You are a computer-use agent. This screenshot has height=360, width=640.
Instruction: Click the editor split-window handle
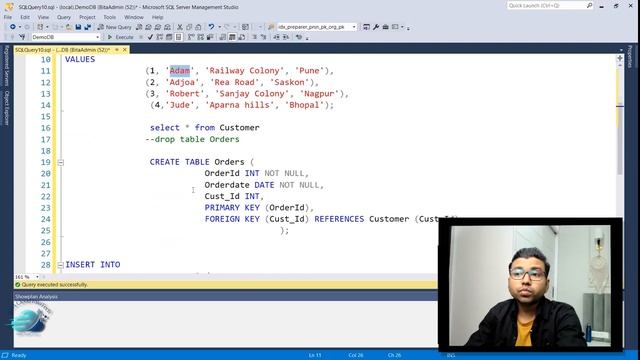620,58
